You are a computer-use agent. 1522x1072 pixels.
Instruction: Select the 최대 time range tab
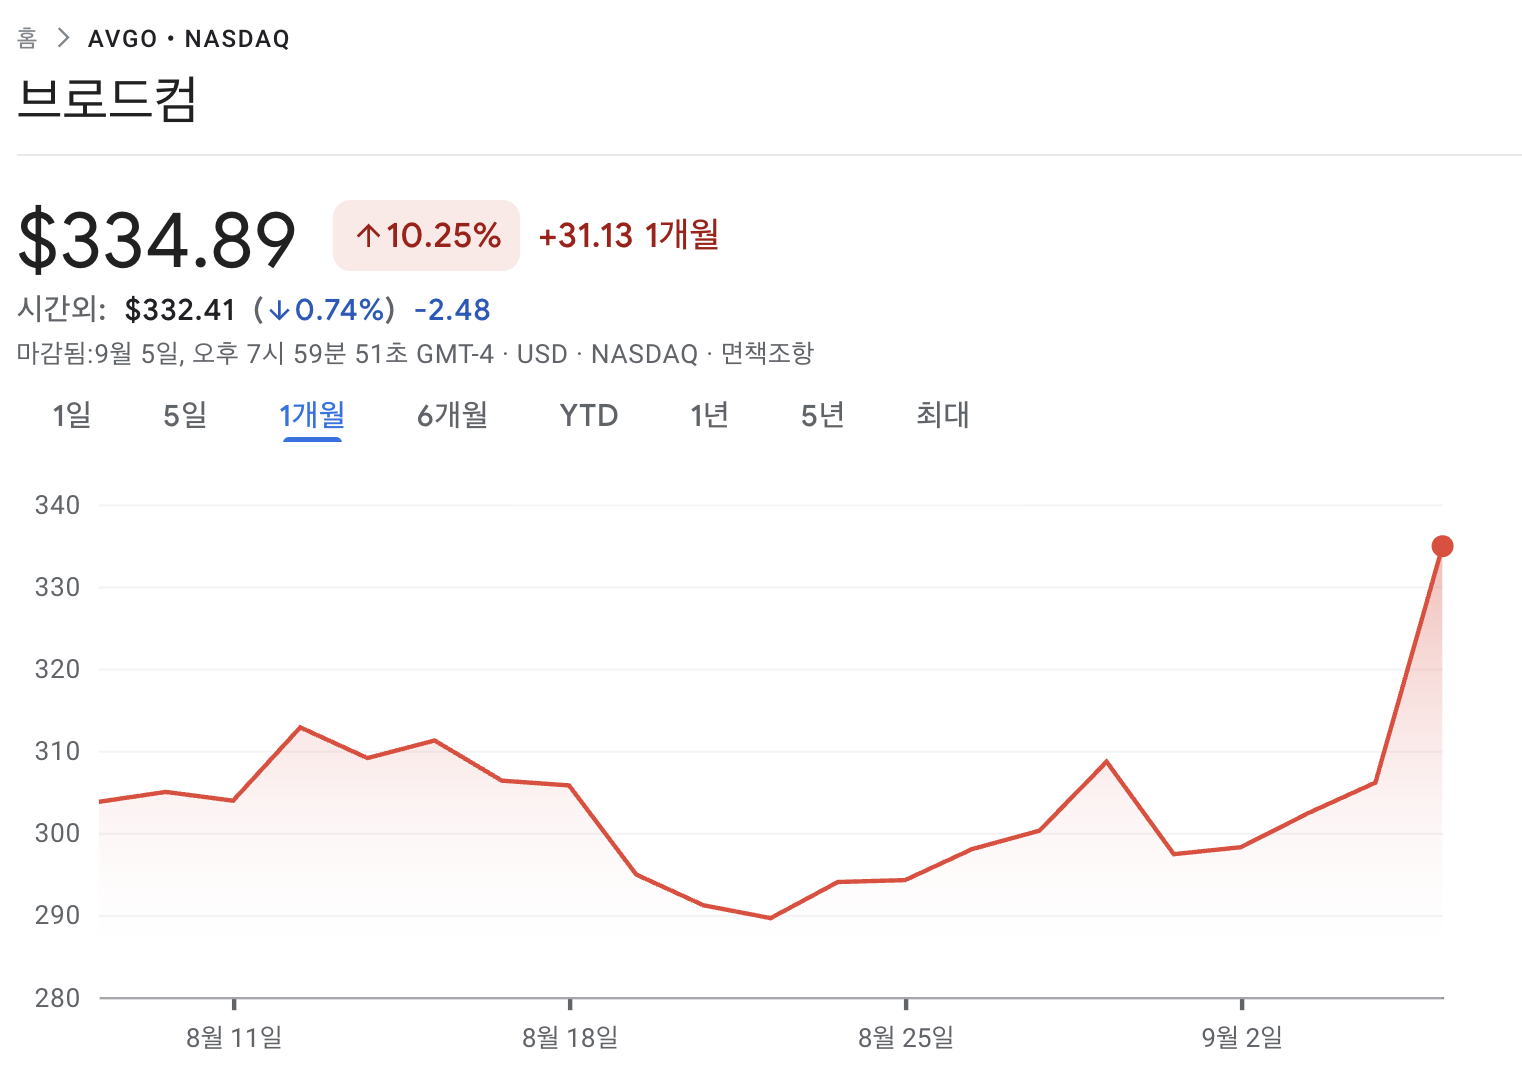point(942,415)
